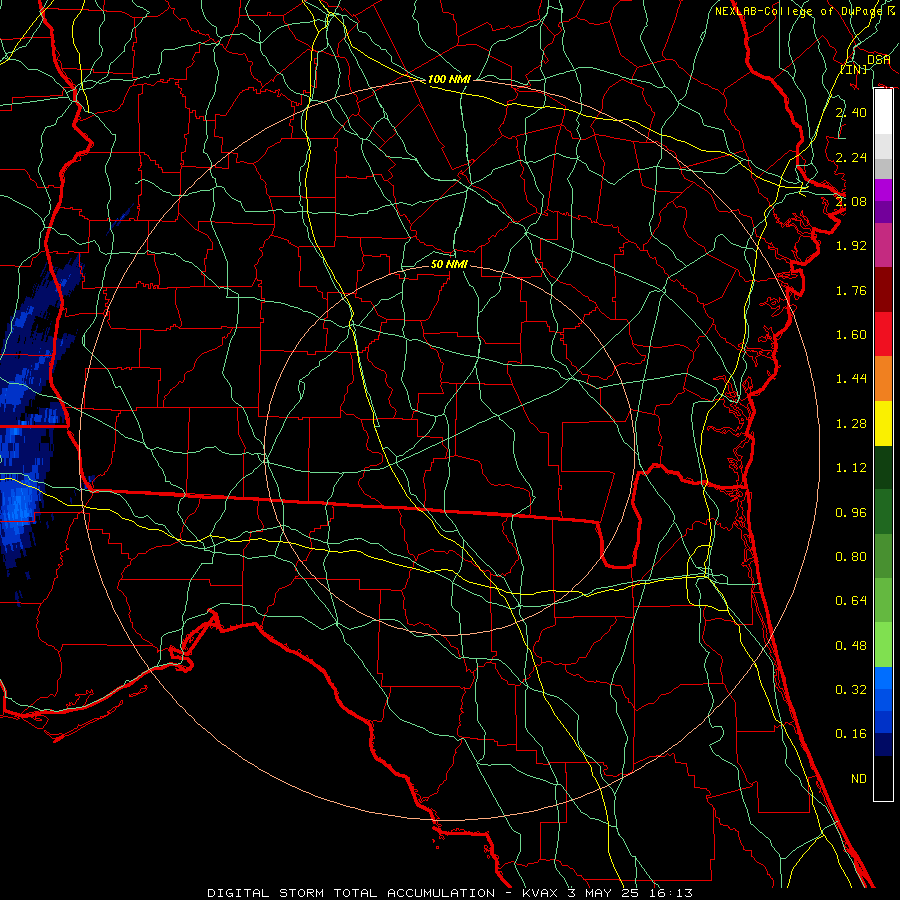900x900 pixels.
Task: Select the white swatch atop the legend
Action: point(883,111)
